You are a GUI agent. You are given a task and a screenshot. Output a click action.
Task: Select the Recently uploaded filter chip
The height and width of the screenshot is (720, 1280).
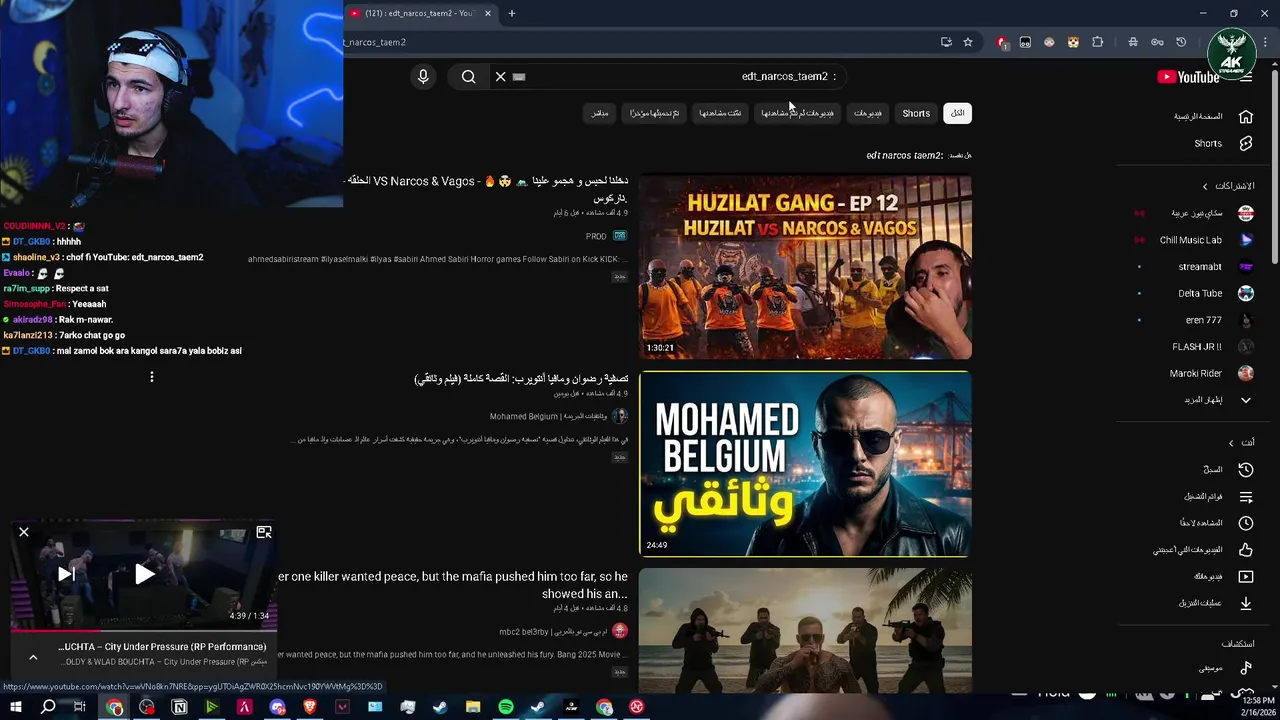654,113
